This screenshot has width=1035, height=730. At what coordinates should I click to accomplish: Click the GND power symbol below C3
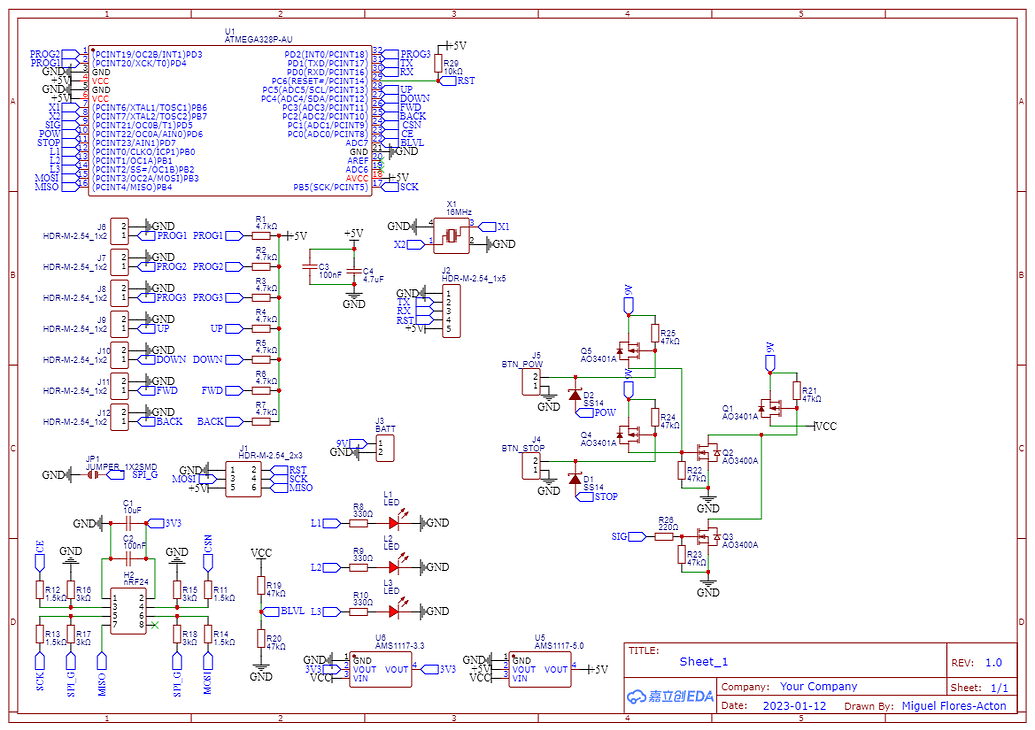pos(354,297)
